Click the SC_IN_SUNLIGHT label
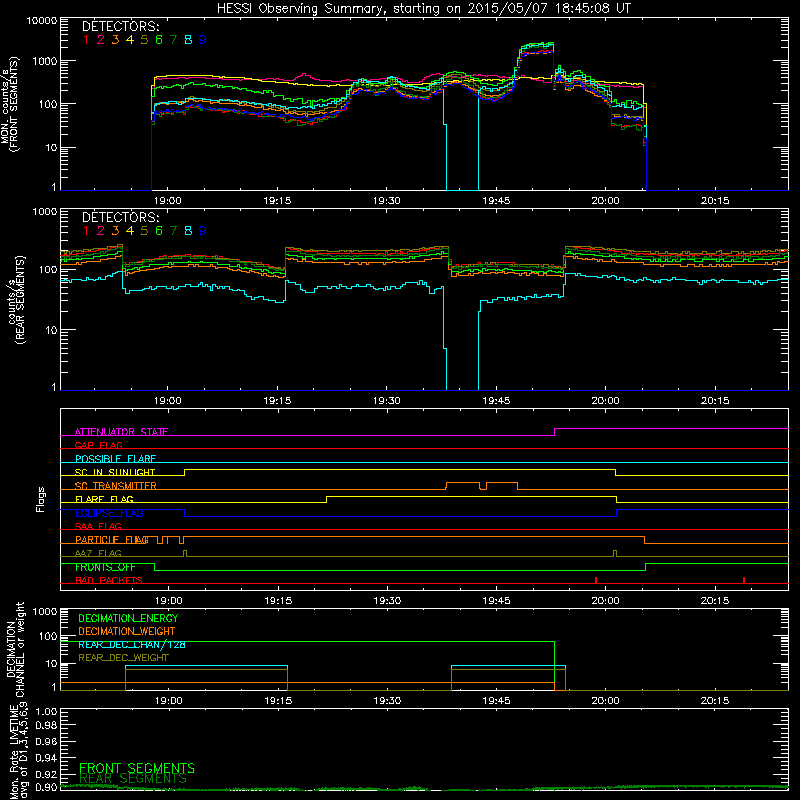 click(115, 472)
